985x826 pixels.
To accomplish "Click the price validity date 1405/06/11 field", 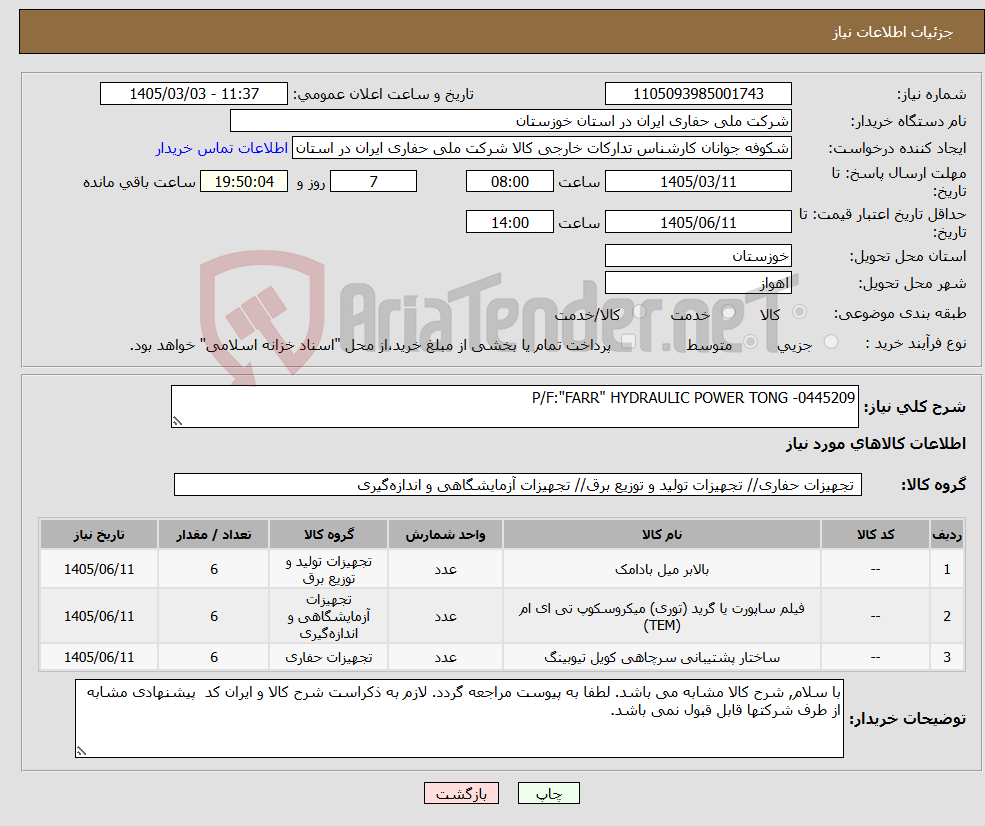I will 698,222.
